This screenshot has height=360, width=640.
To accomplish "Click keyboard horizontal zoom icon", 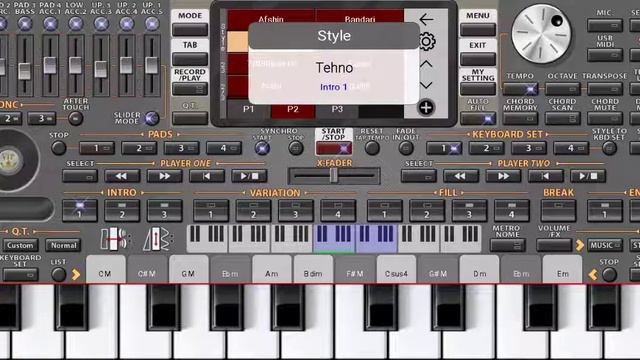I will click(x=115, y=238).
